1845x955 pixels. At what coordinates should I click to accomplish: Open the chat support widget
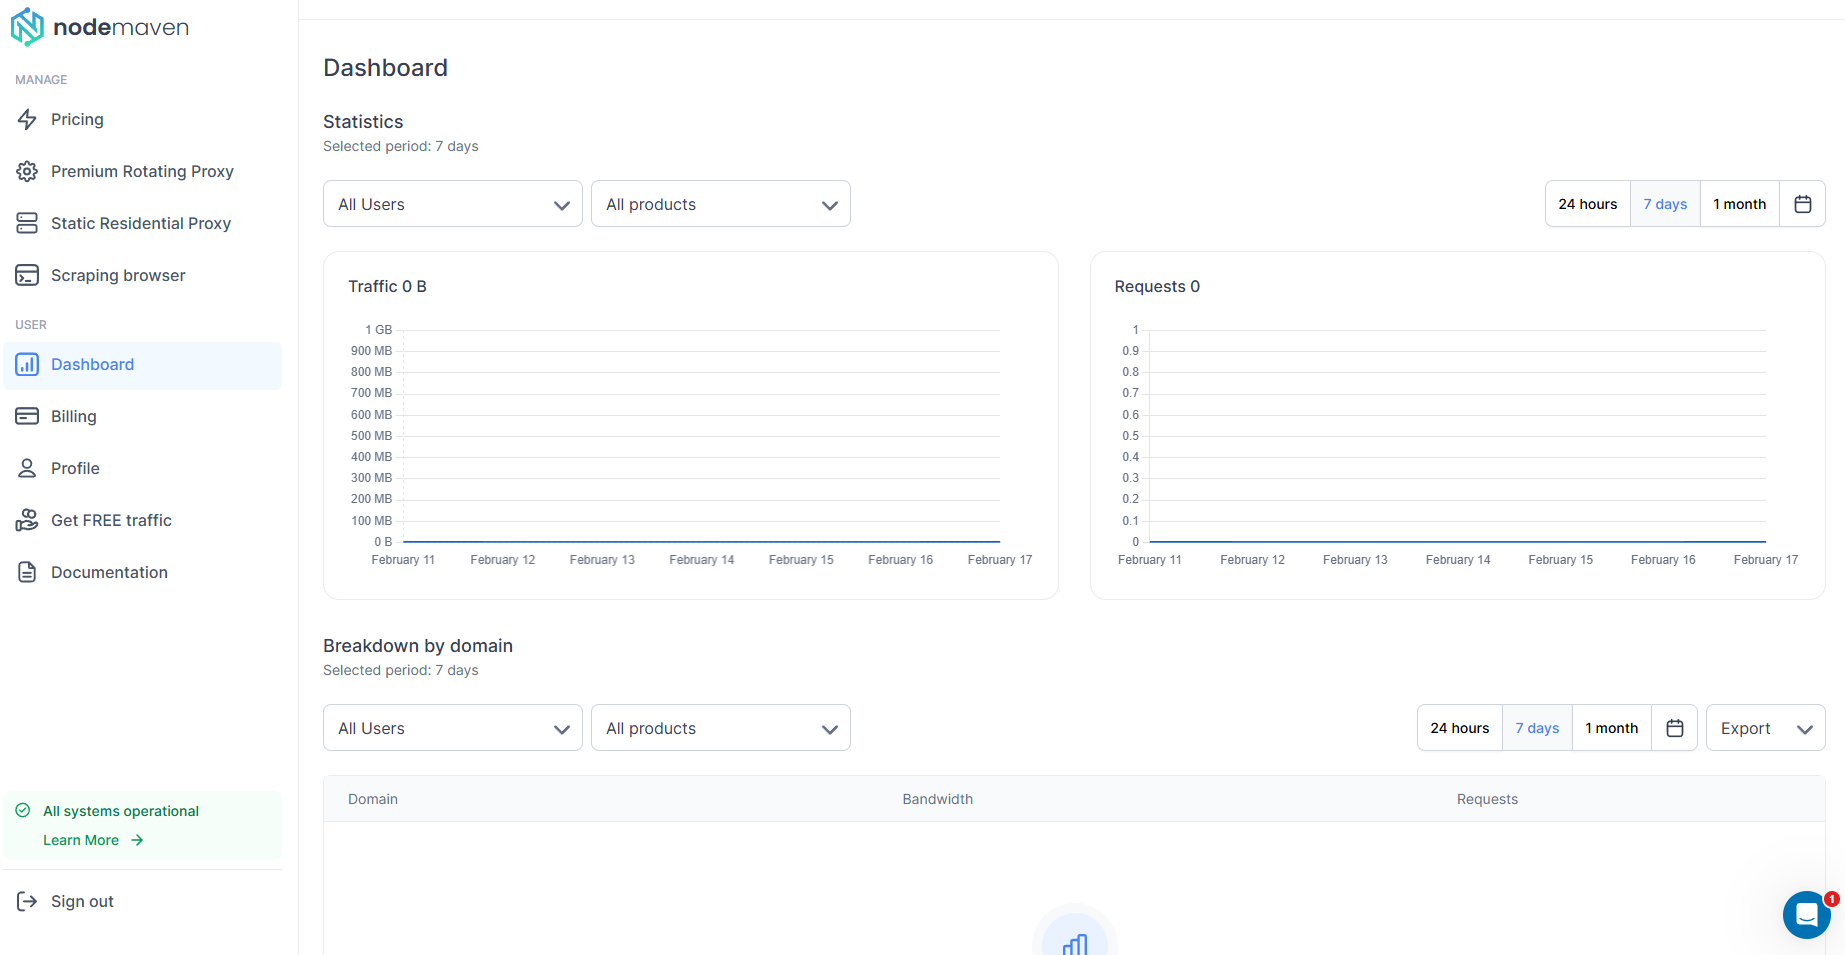[x=1806, y=914]
